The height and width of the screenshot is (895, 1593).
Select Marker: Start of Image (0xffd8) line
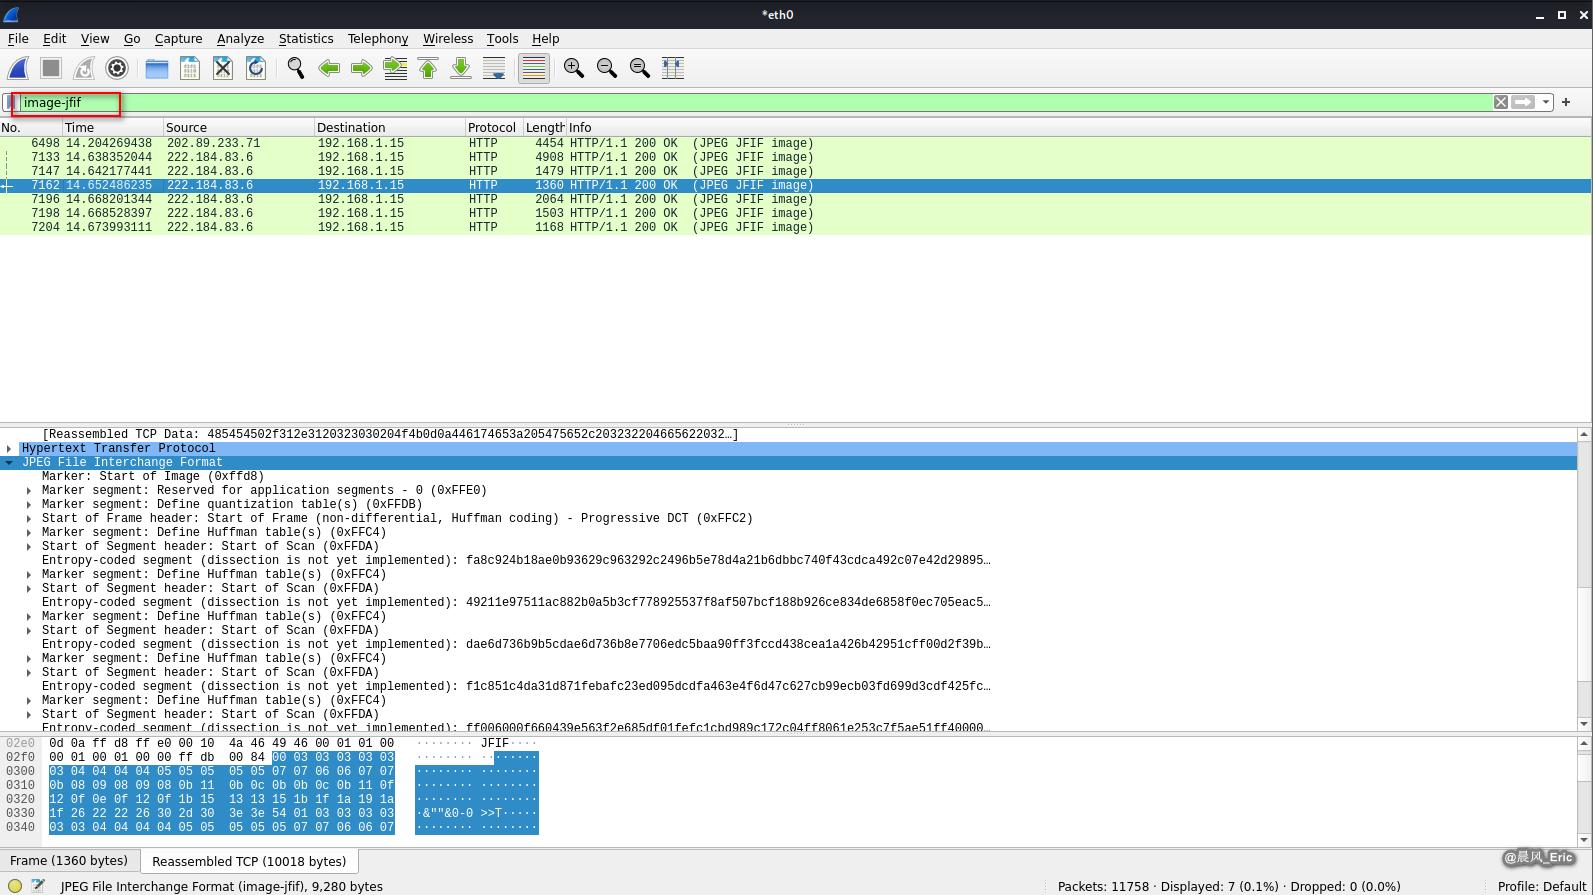(x=153, y=476)
